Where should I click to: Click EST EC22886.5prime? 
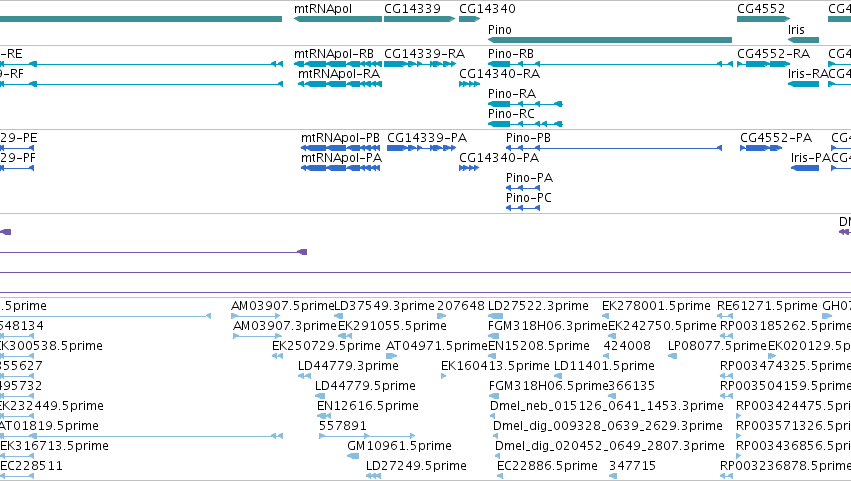pos(548,467)
